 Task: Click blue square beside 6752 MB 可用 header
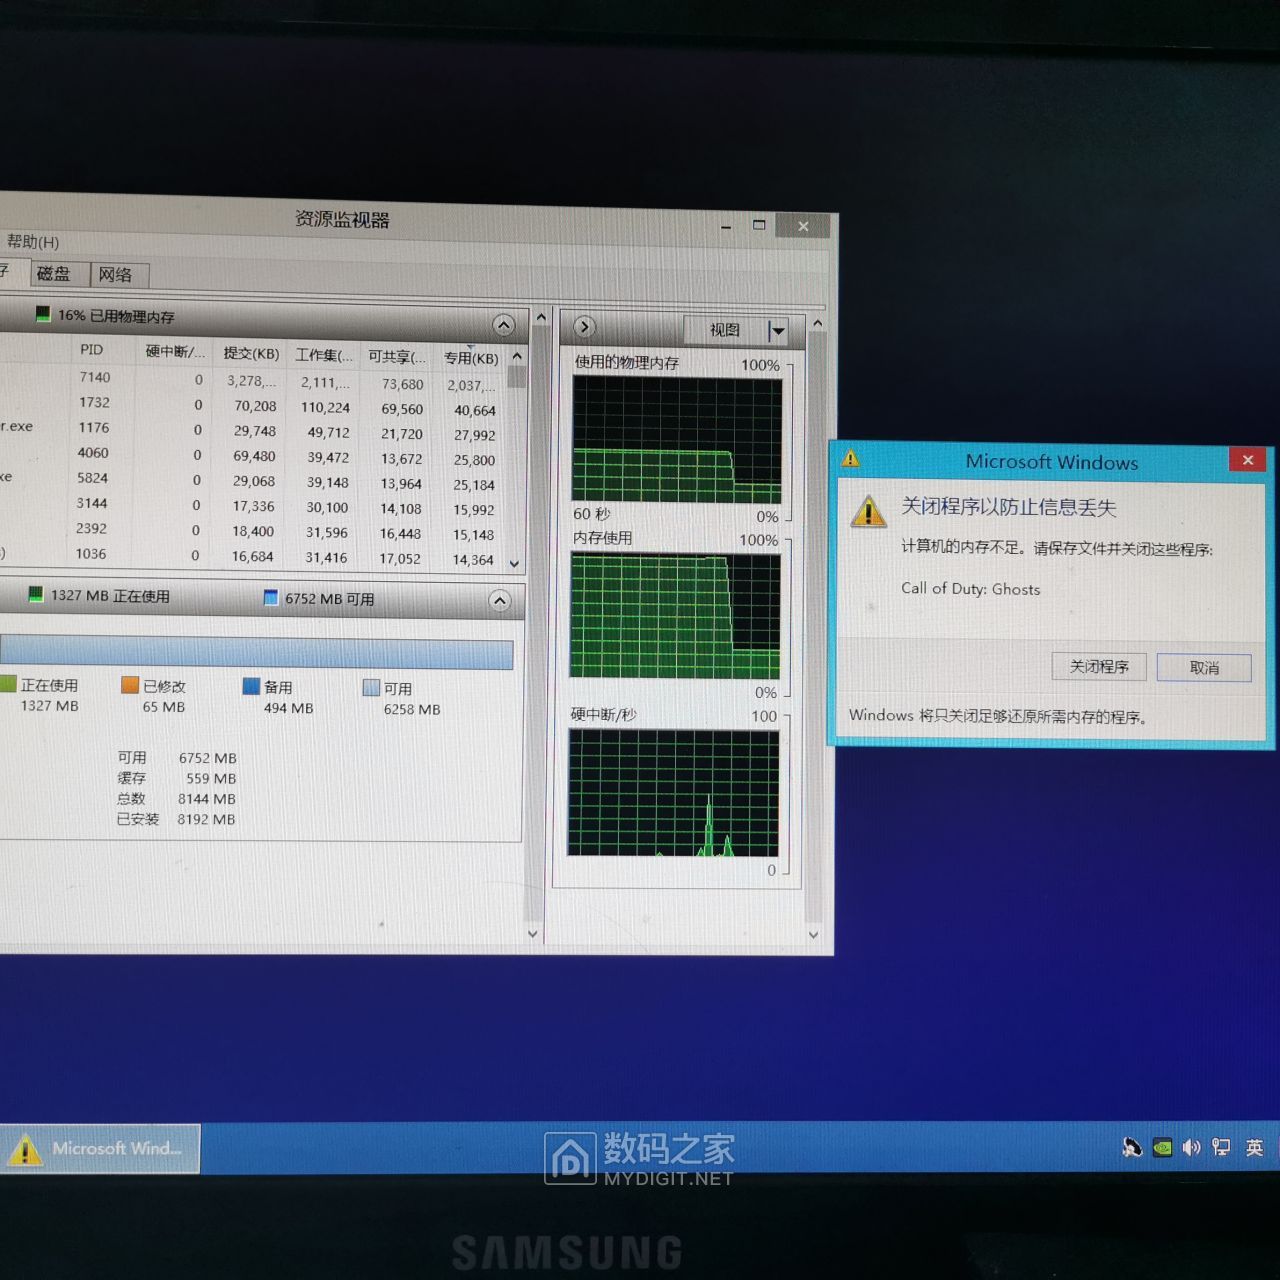point(270,597)
